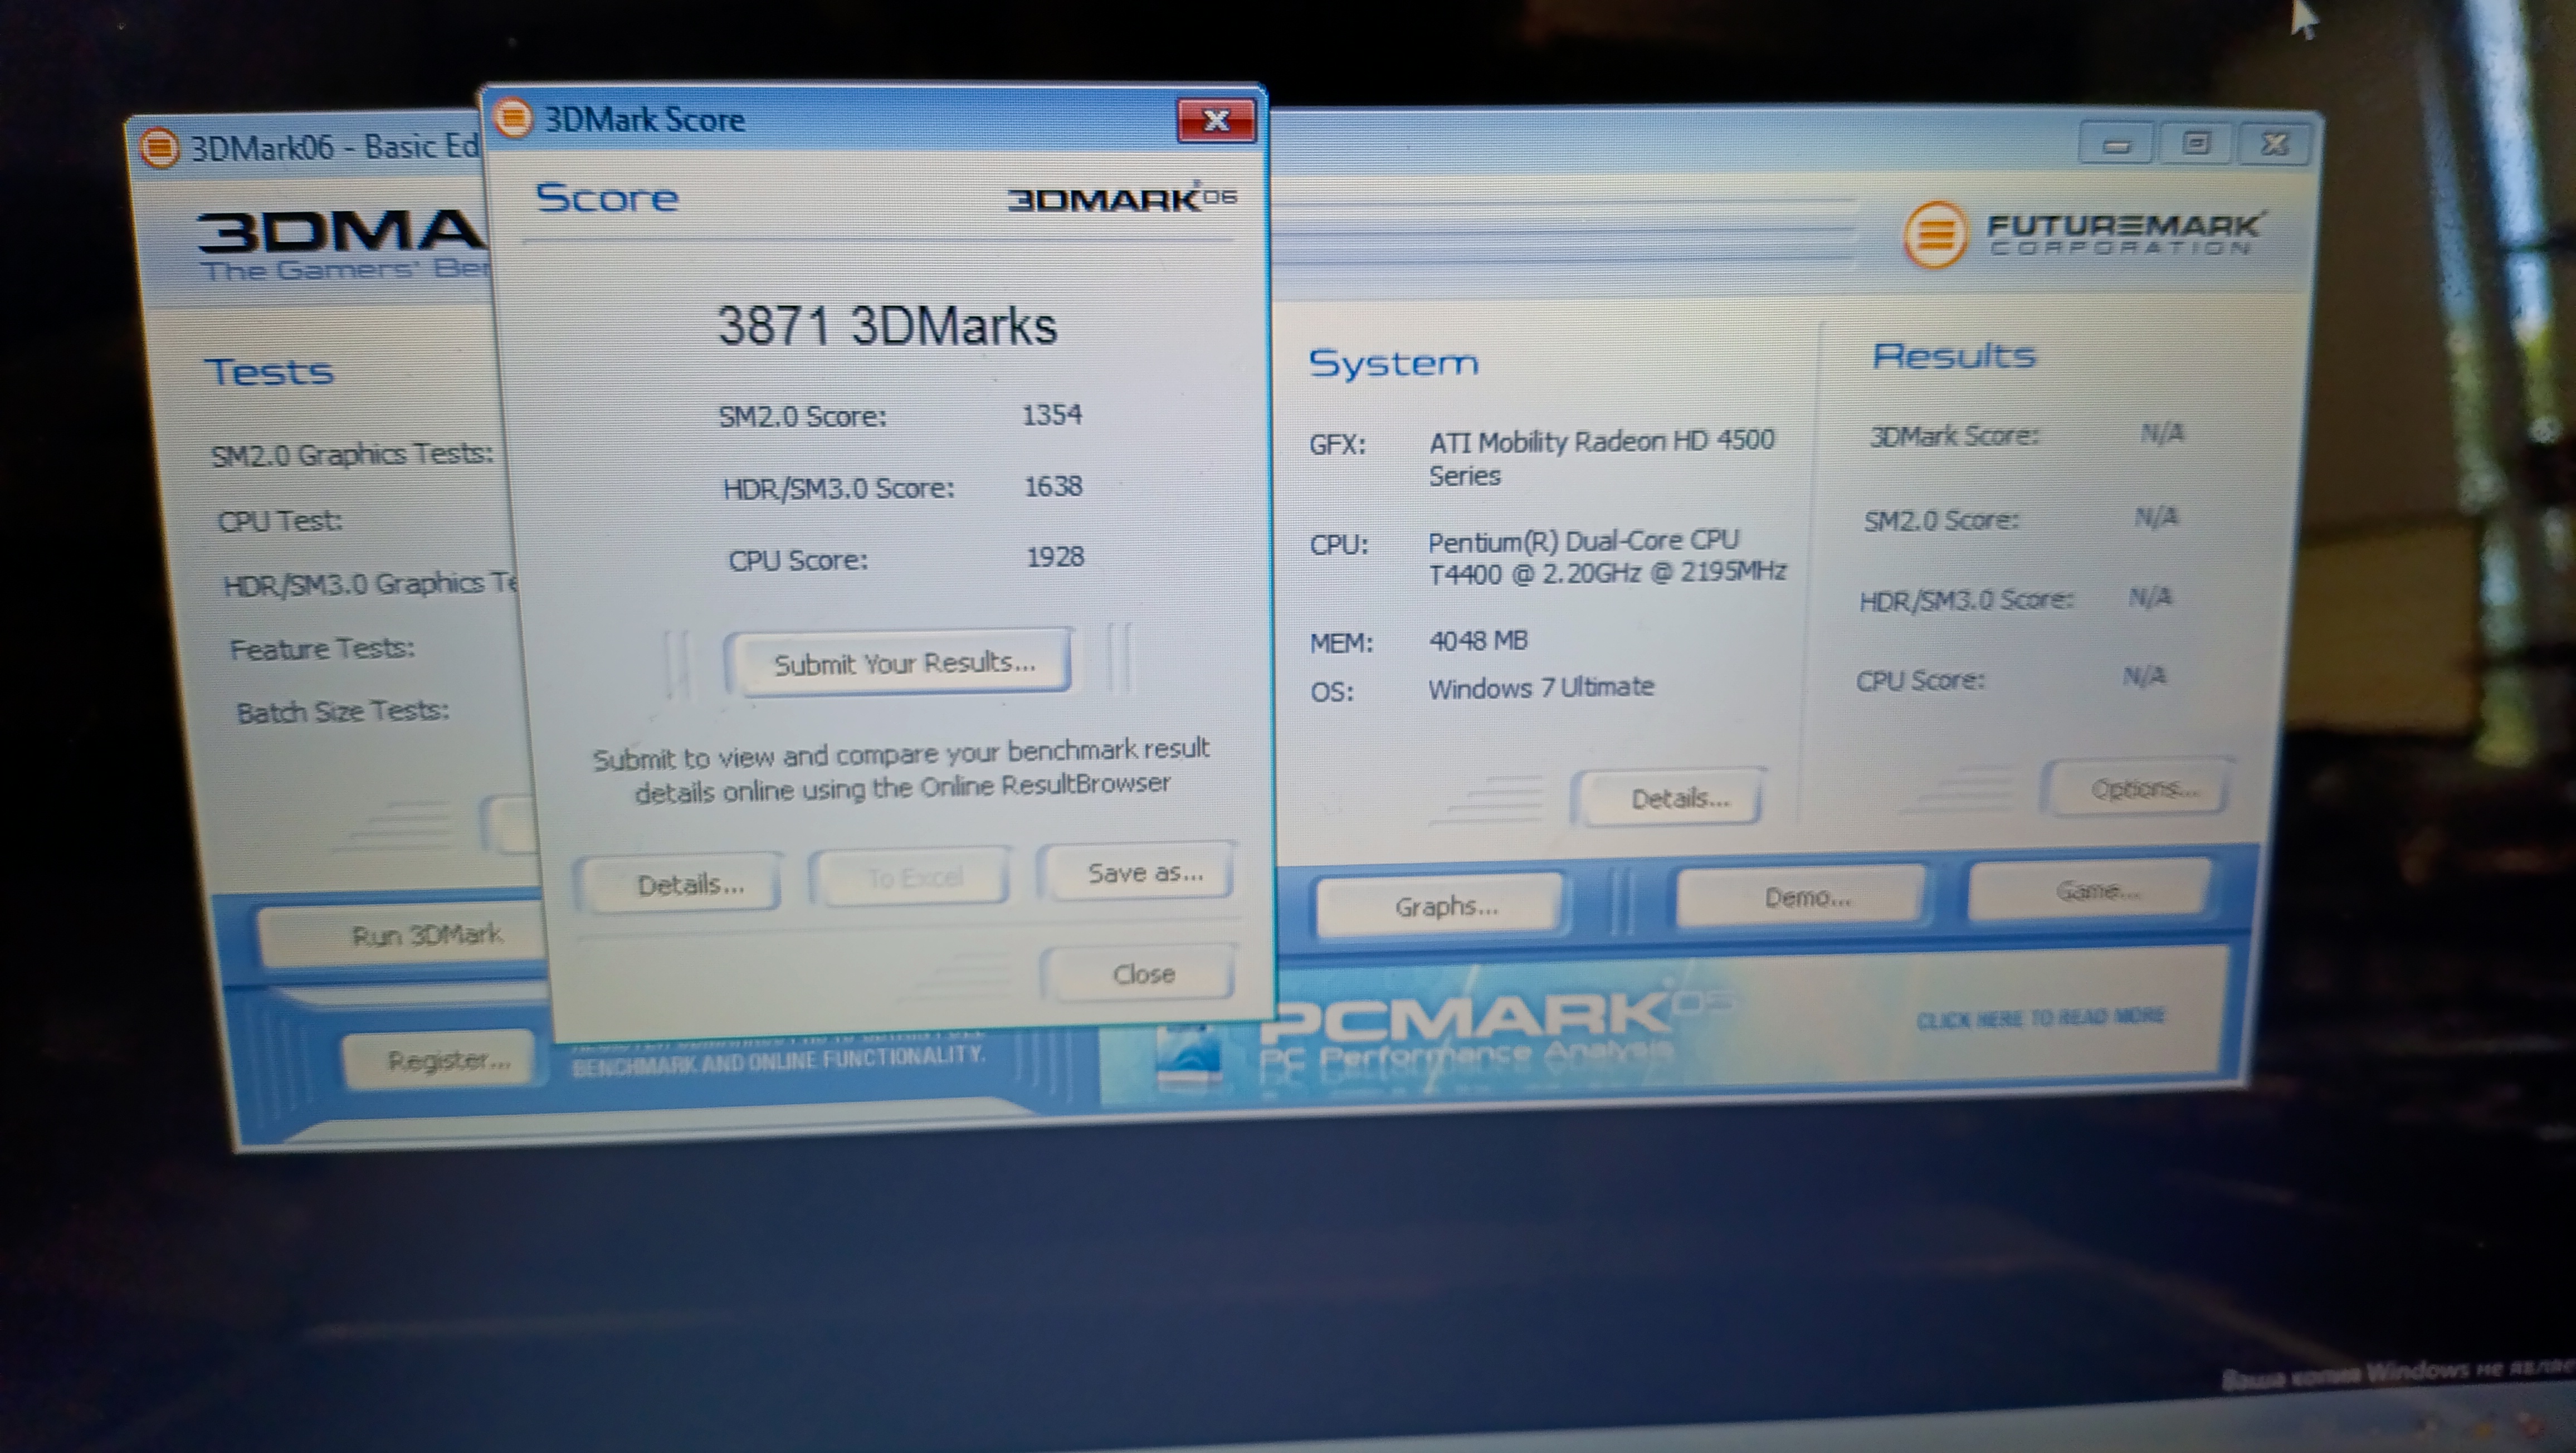Click 3DMark06 main window title icon

pos(159,149)
